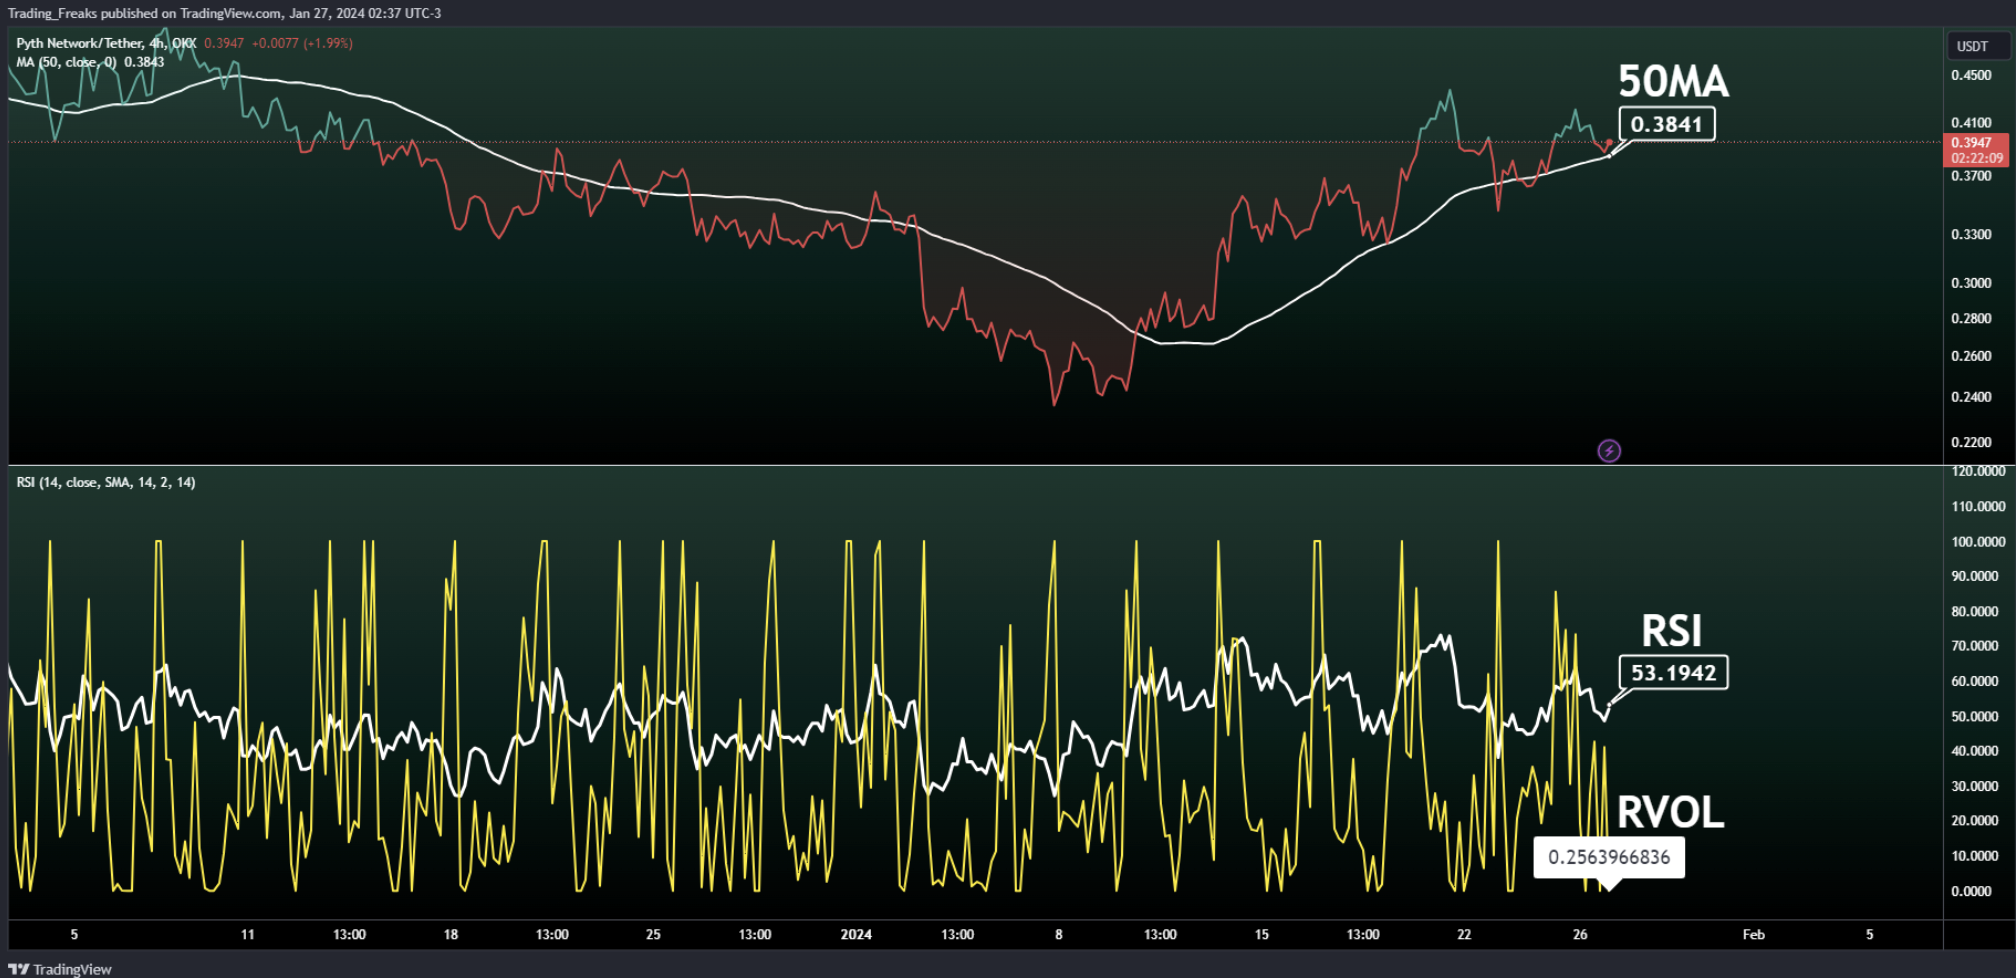Click the 0.4100 price axis label
This screenshot has height=978, width=2016.
click(x=1971, y=123)
